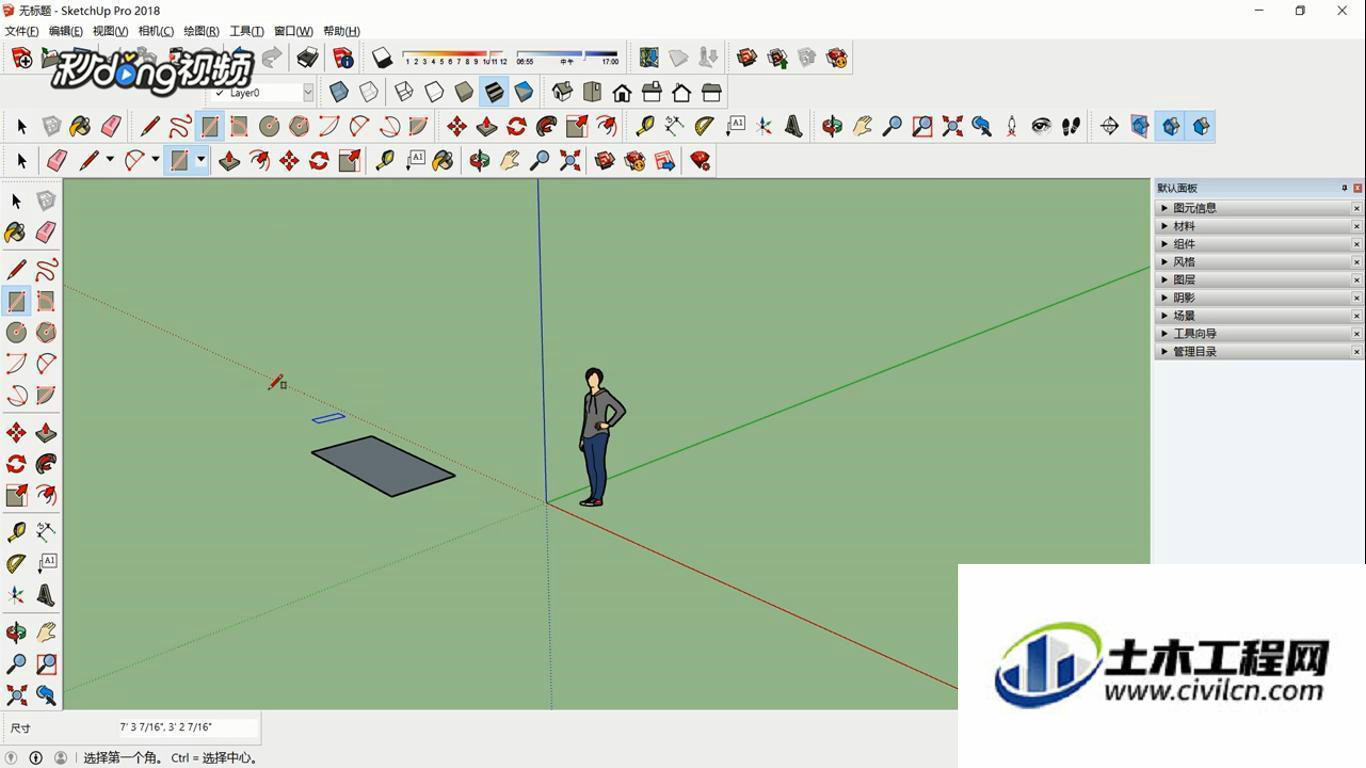Open Model Info icon beside the printer
1366x768 pixels.
pyautogui.click(x=343, y=58)
